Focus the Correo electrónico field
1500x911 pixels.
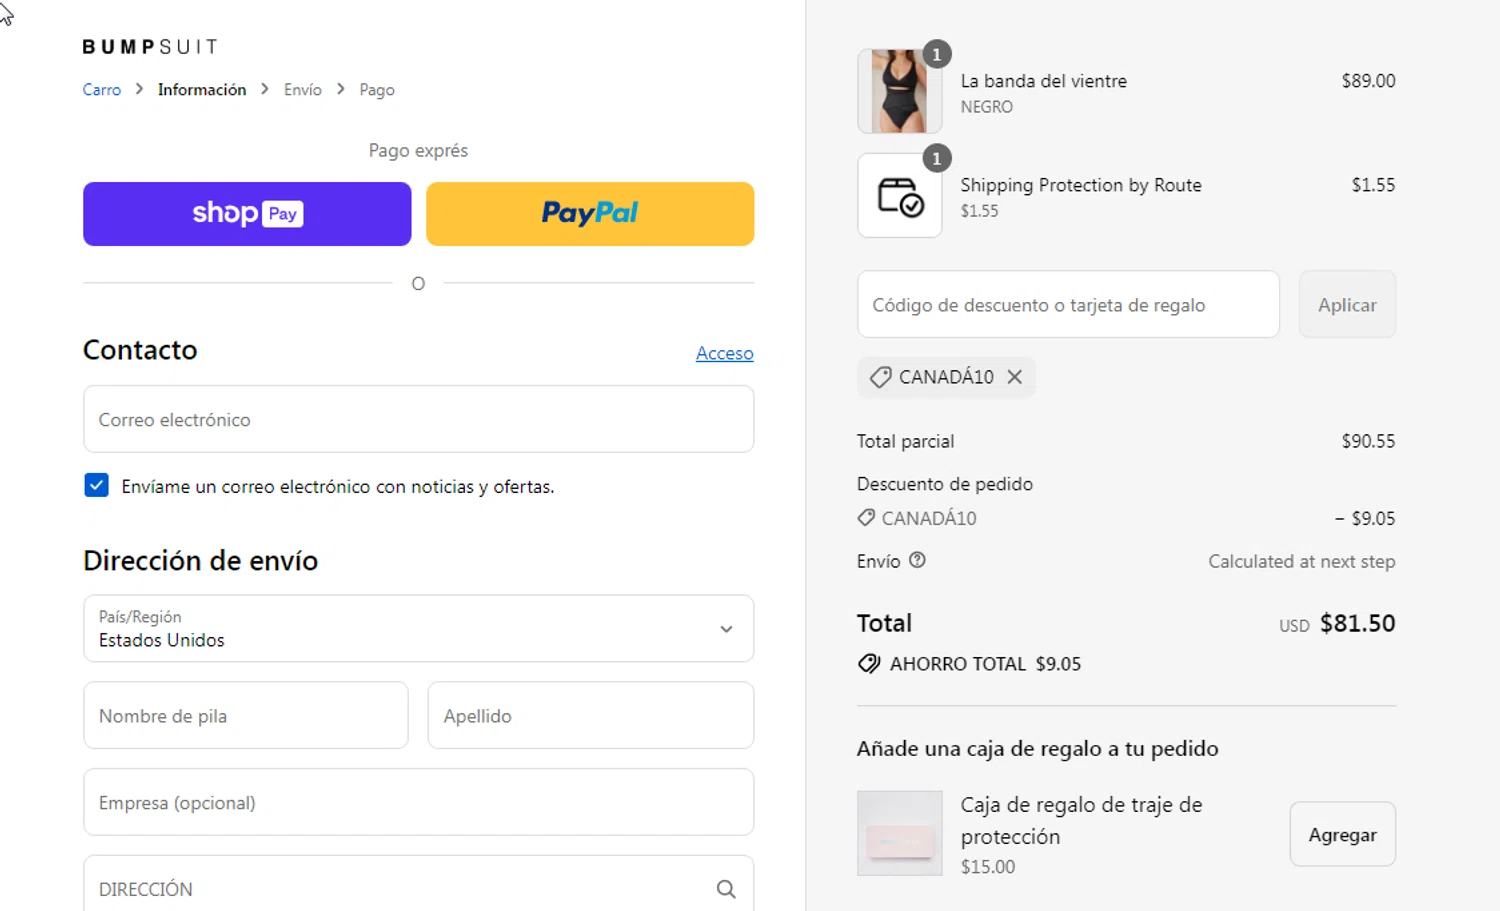pyautogui.click(x=418, y=419)
